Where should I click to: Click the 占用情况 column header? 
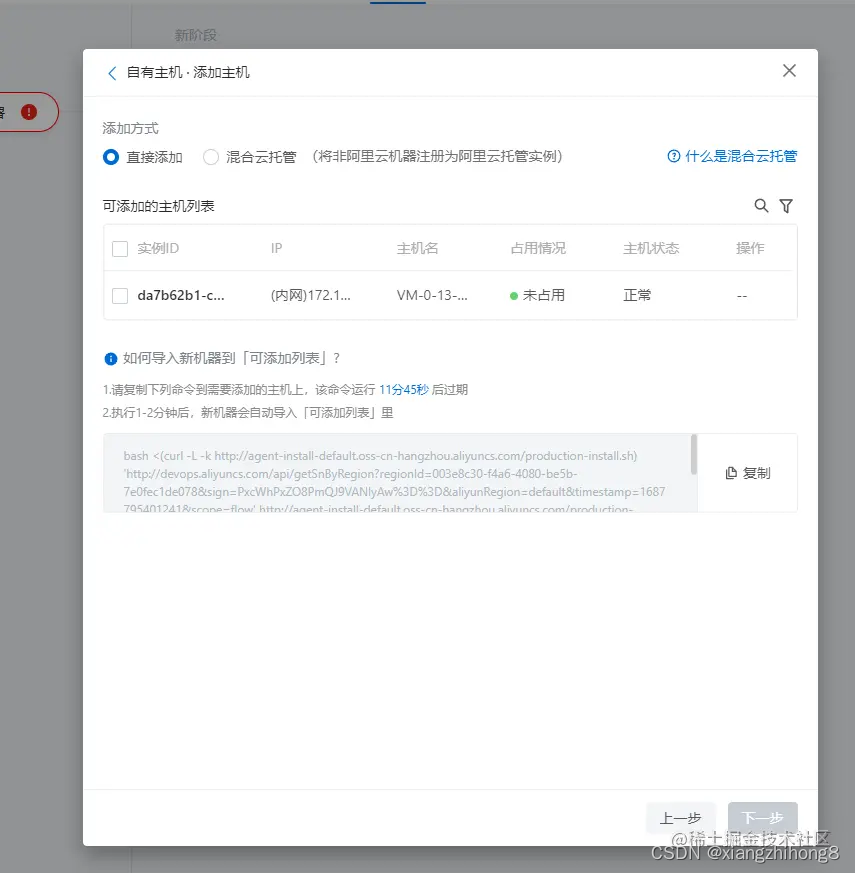click(x=538, y=248)
